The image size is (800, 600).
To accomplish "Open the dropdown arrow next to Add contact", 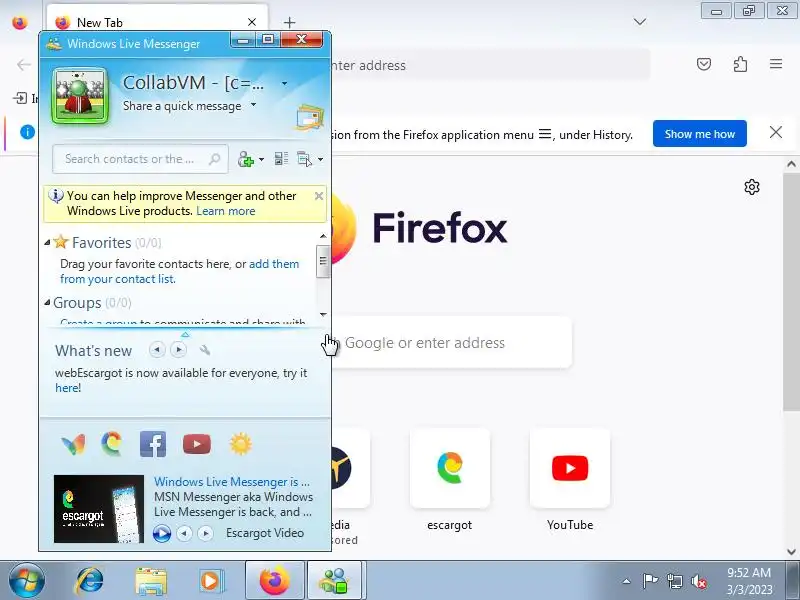I will tap(262, 160).
